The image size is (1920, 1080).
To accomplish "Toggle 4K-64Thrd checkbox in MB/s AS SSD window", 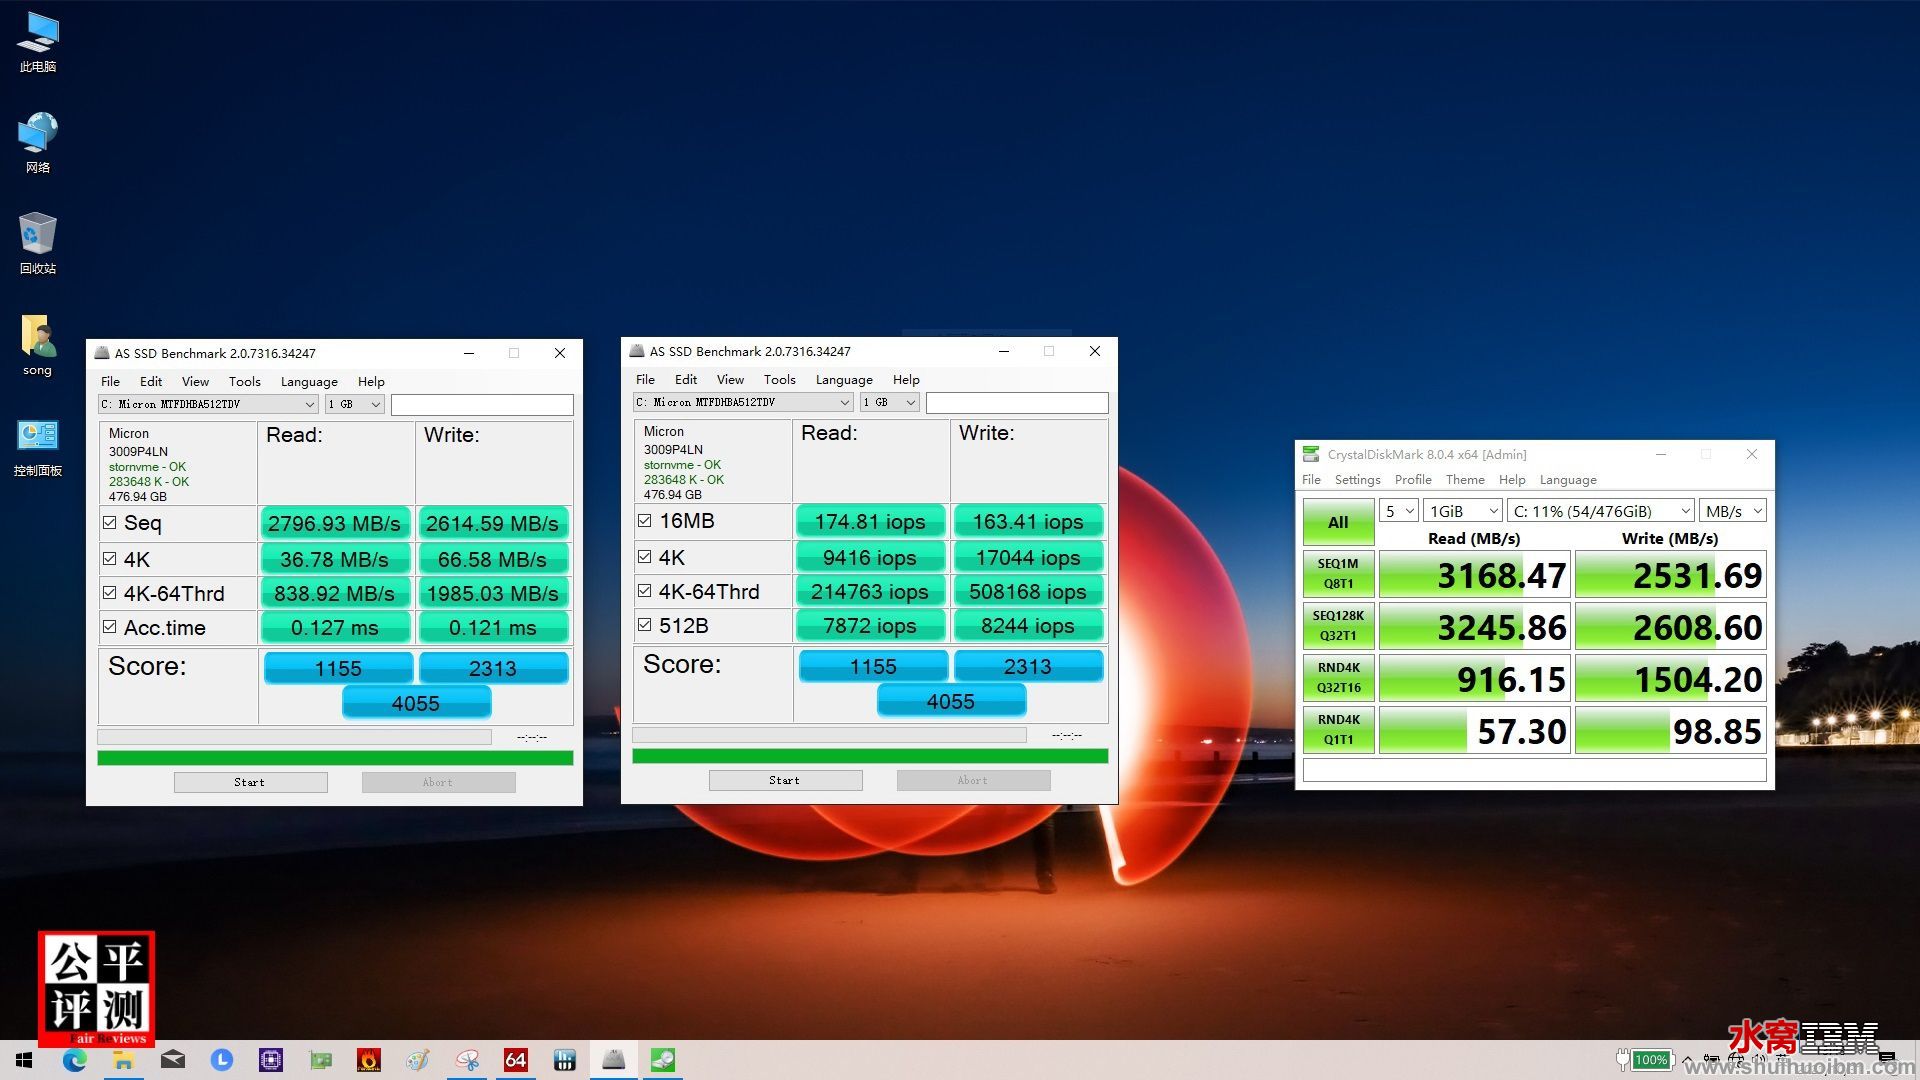I will [110, 593].
